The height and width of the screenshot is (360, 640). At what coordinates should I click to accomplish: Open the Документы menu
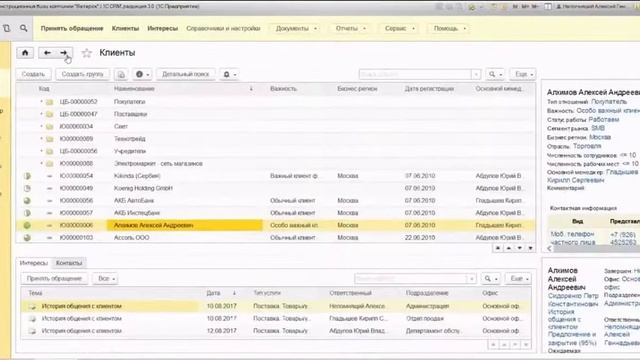pos(296,28)
